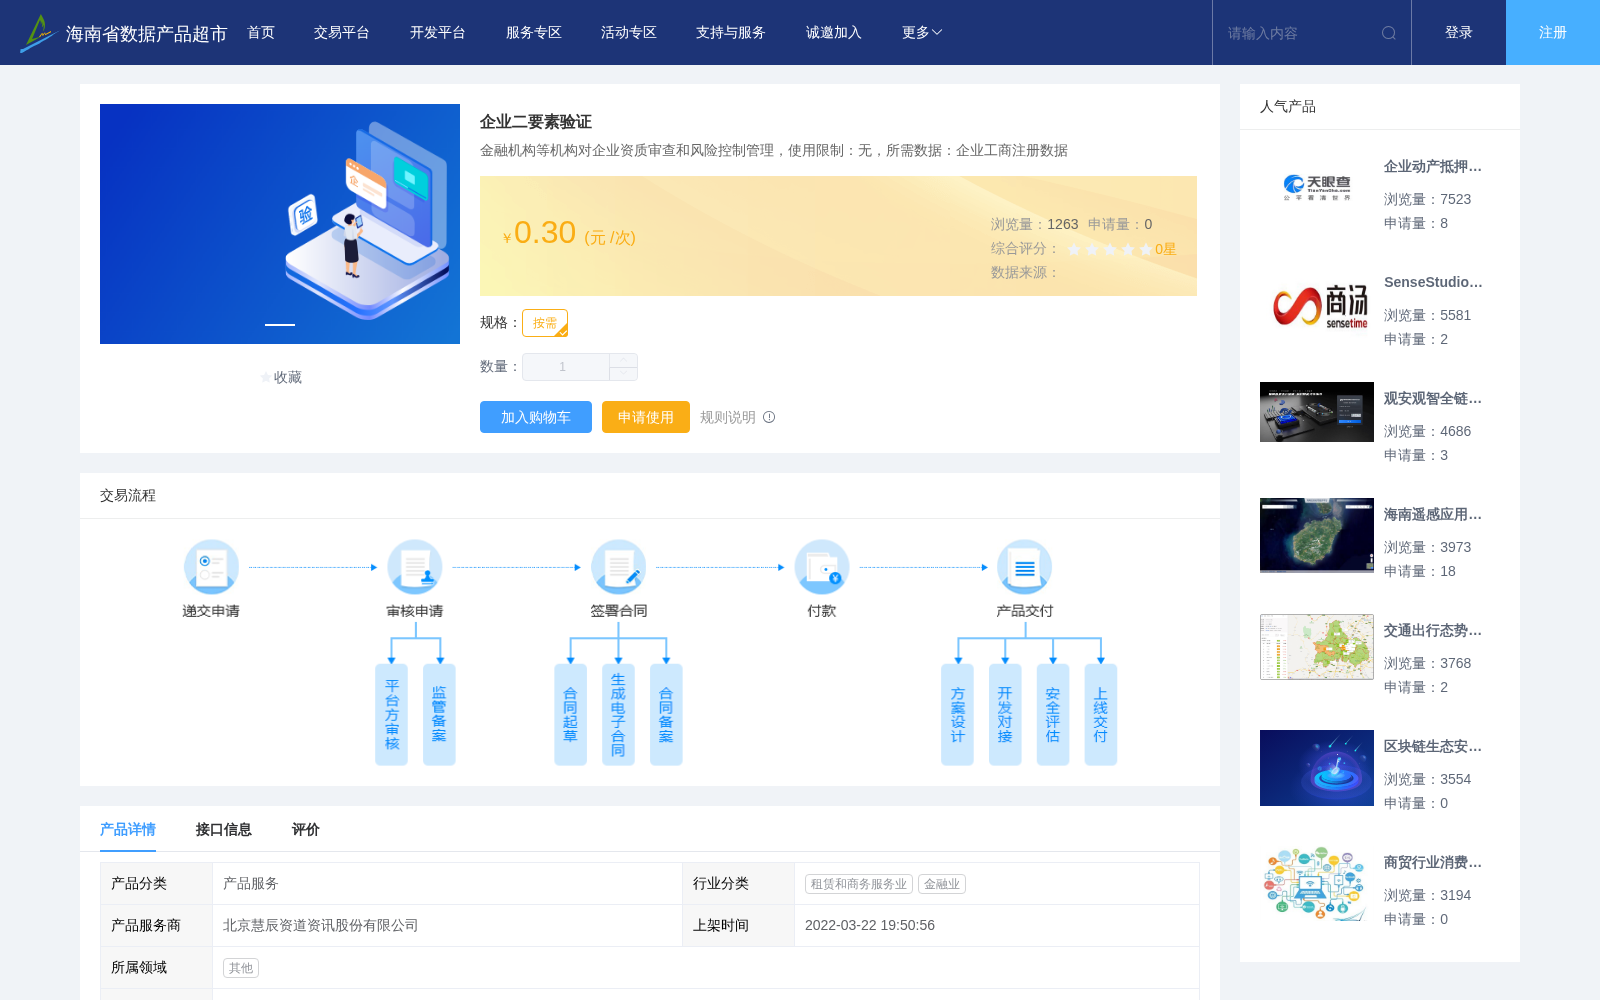Click the quantity number input
The image size is (1600, 1000).
[x=566, y=367]
